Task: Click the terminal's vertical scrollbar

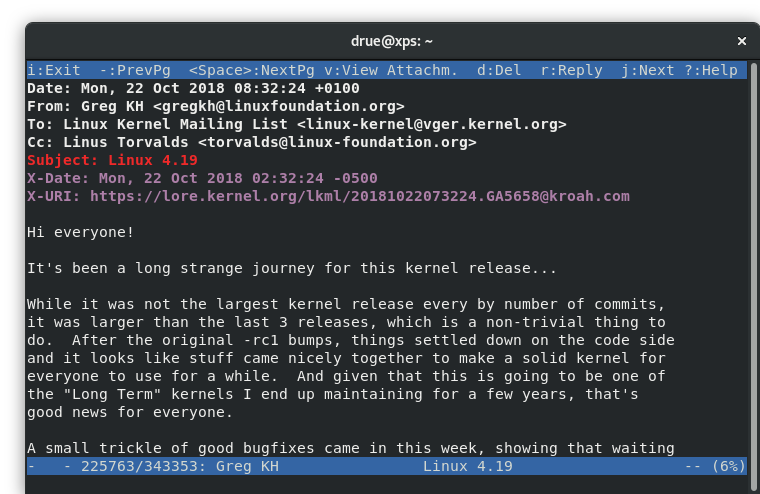Action: click(753, 277)
